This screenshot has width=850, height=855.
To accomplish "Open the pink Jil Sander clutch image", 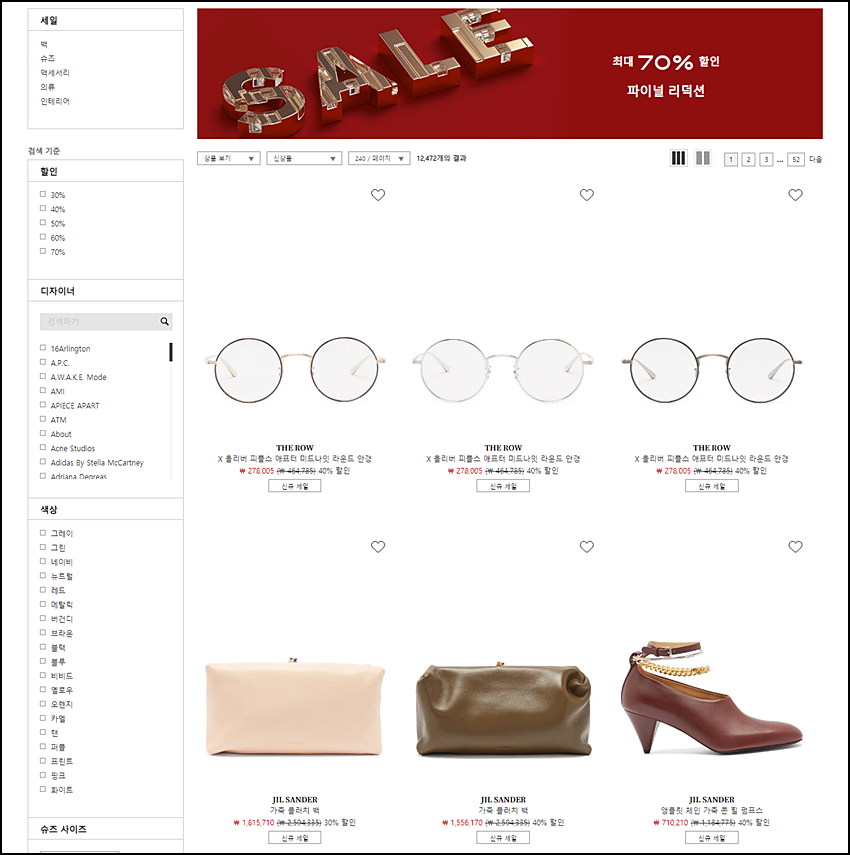I will click(x=294, y=708).
